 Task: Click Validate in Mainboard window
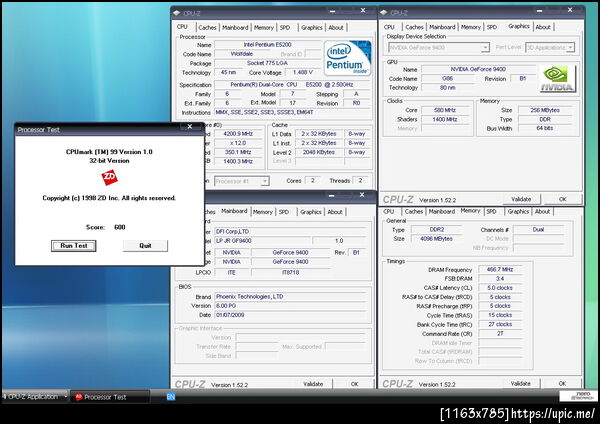(x=313, y=384)
